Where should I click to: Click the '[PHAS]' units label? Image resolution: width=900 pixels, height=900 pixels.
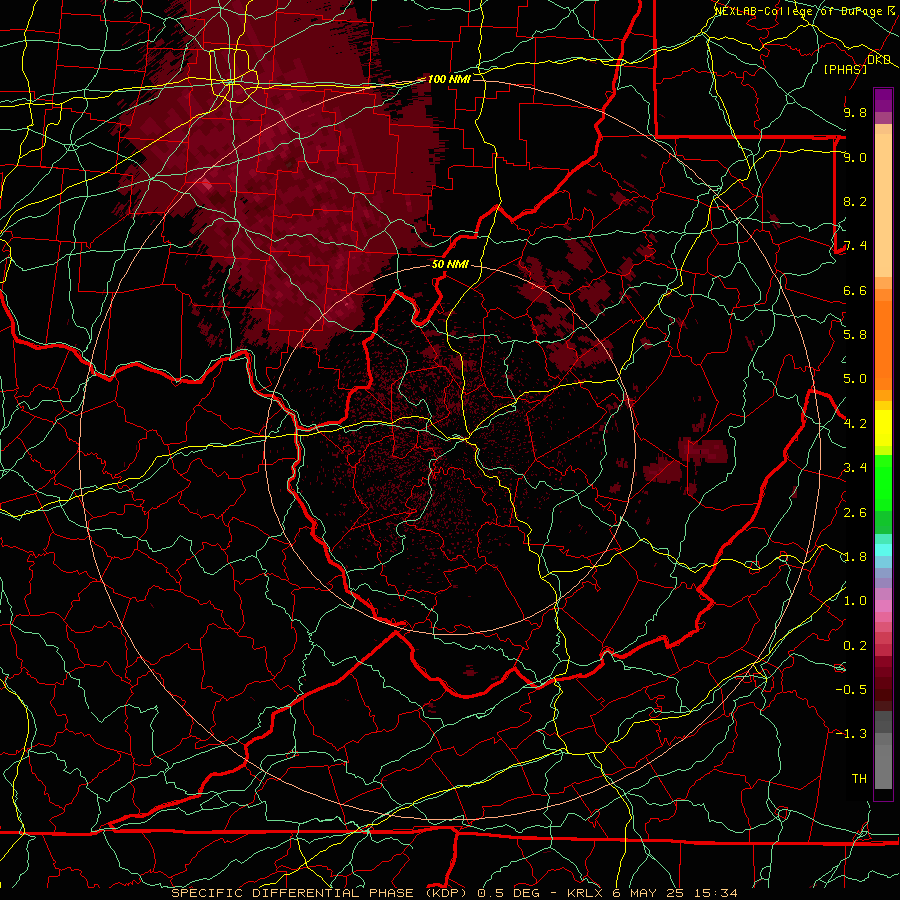coord(845,69)
